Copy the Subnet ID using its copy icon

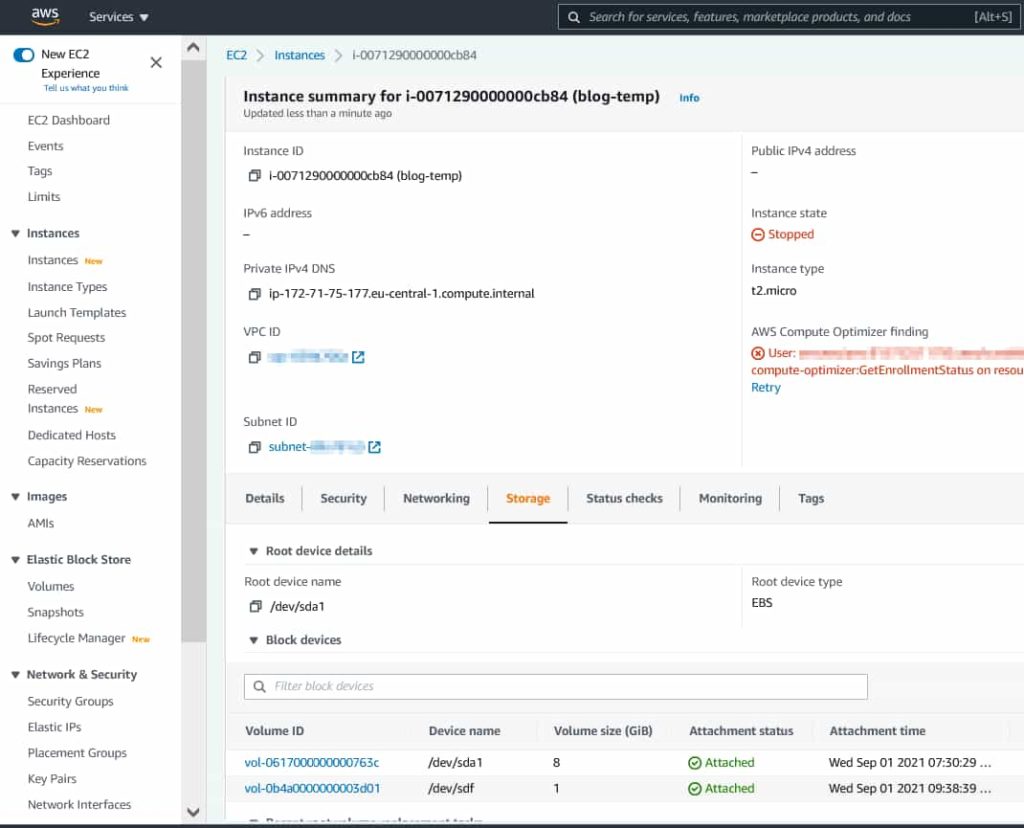[x=254, y=446]
